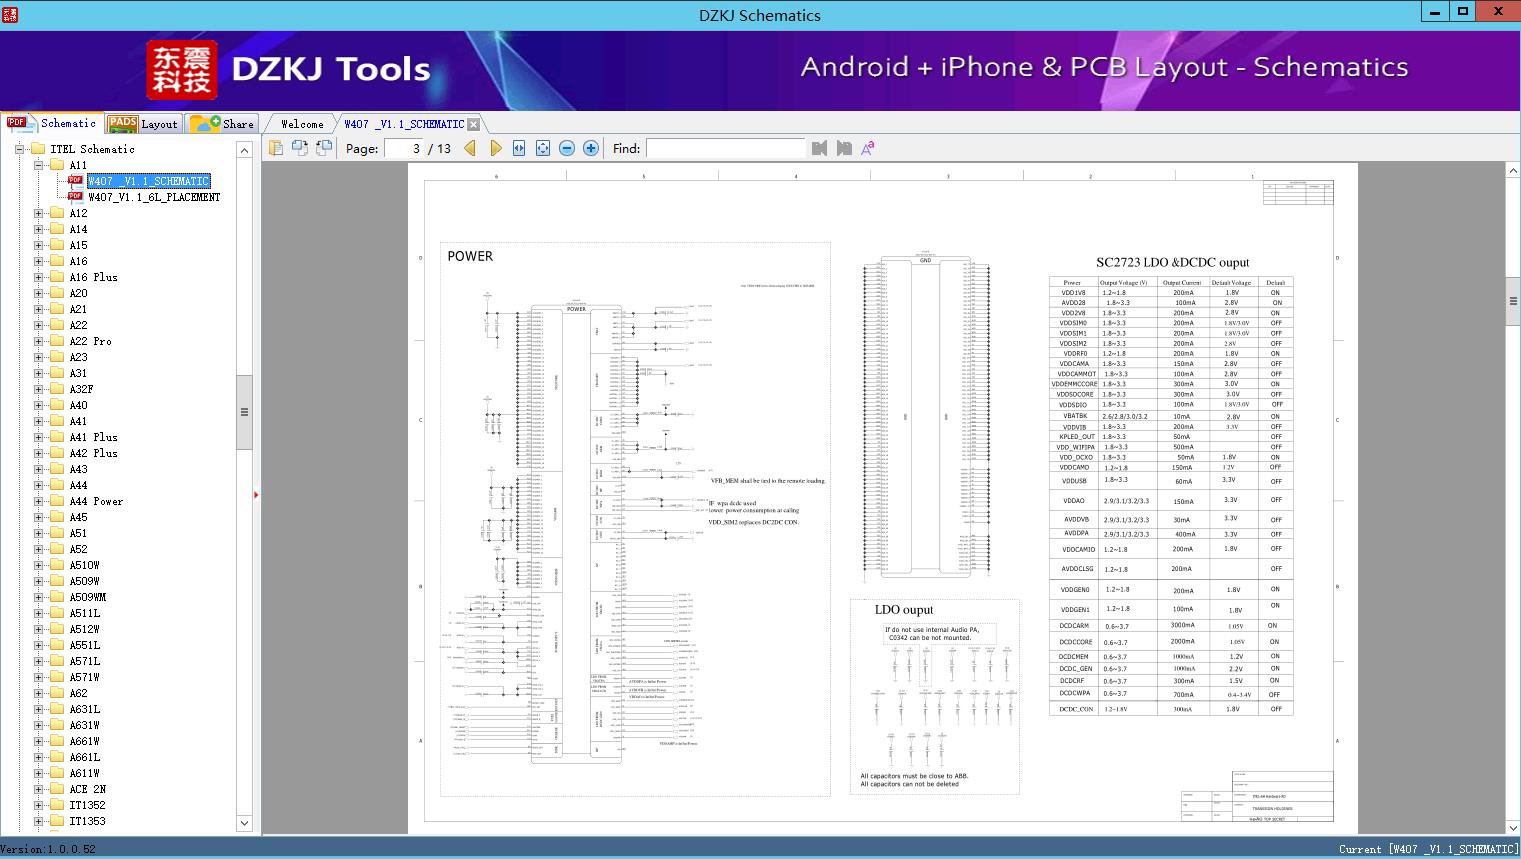The width and height of the screenshot is (1521, 859).
Task: Open the fit-width view icon
Action: [518, 147]
